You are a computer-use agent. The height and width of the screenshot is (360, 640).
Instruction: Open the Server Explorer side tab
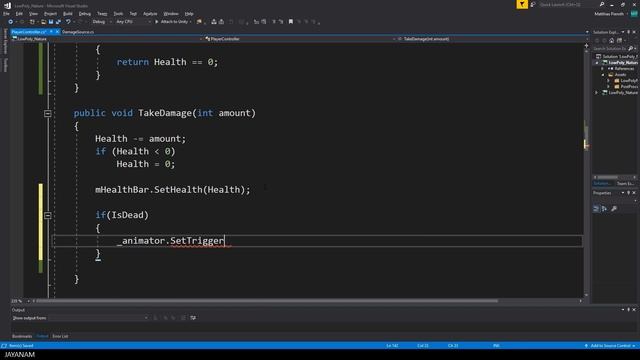point(5,41)
